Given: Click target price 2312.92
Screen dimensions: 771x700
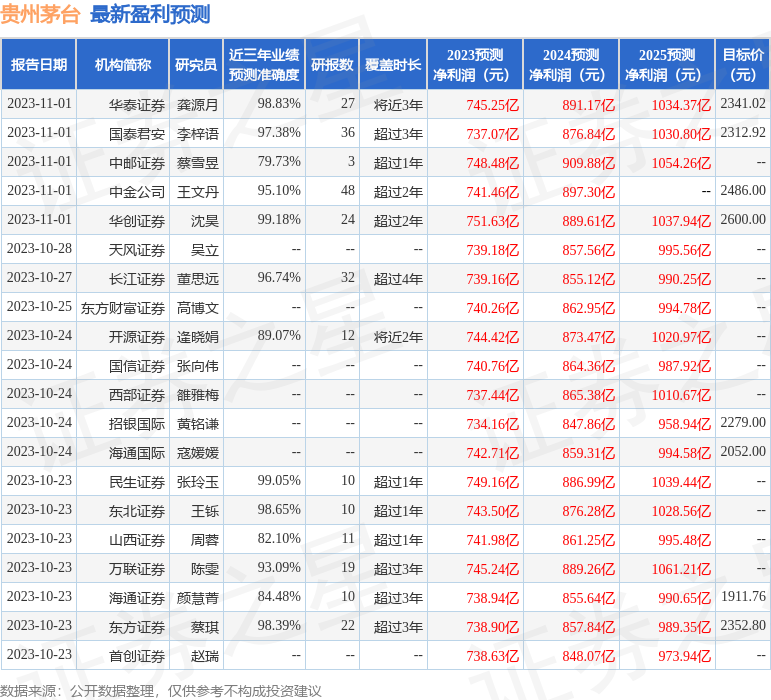Looking at the screenshot, I should [x=743, y=133].
